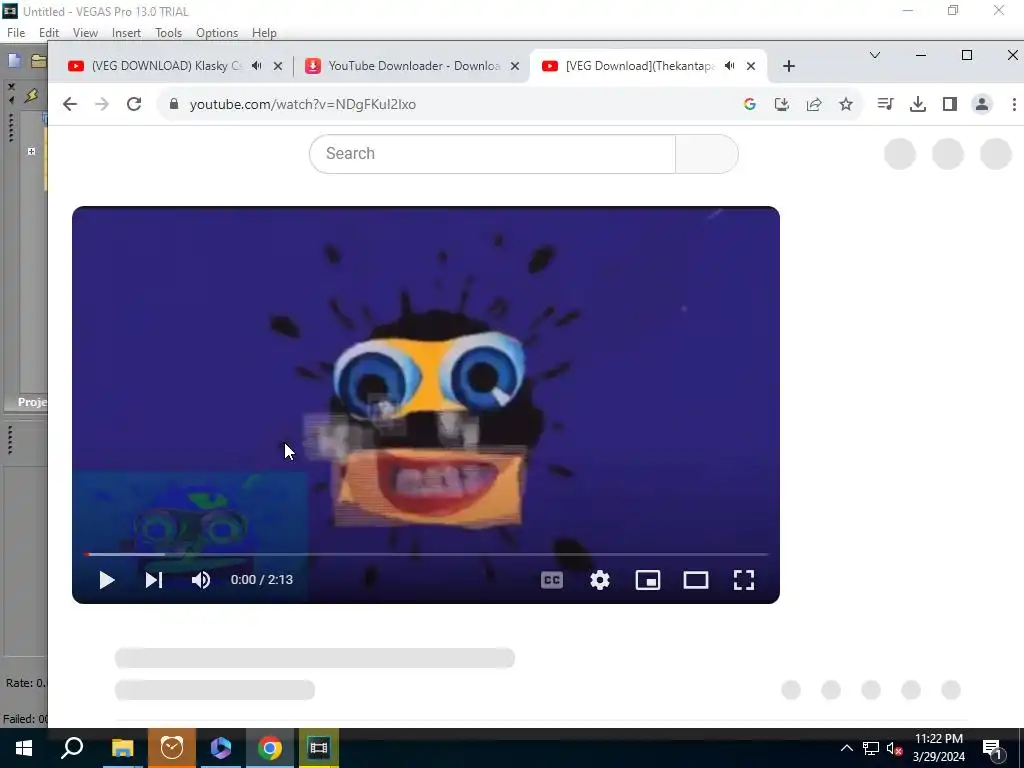The height and width of the screenshot is (768, 1024).
Task: Open VEGAS Pro Tools menu
Action: (168, 33)
